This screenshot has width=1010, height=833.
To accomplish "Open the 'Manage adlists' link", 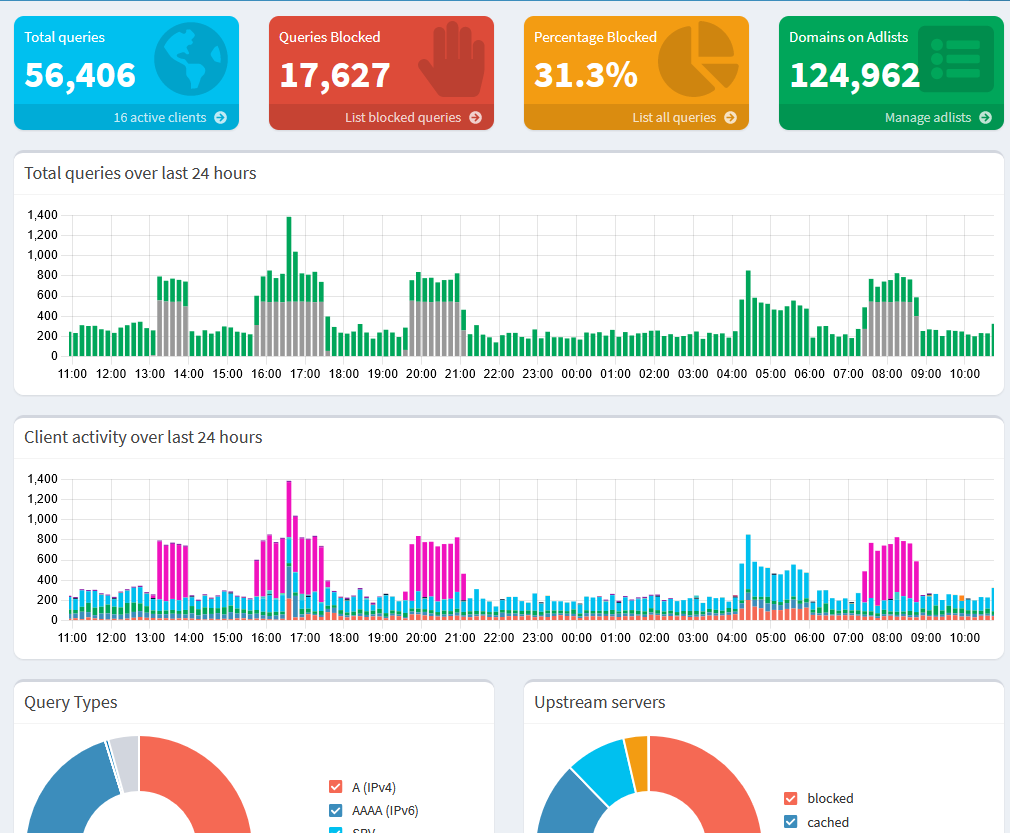I will point(927,118).
